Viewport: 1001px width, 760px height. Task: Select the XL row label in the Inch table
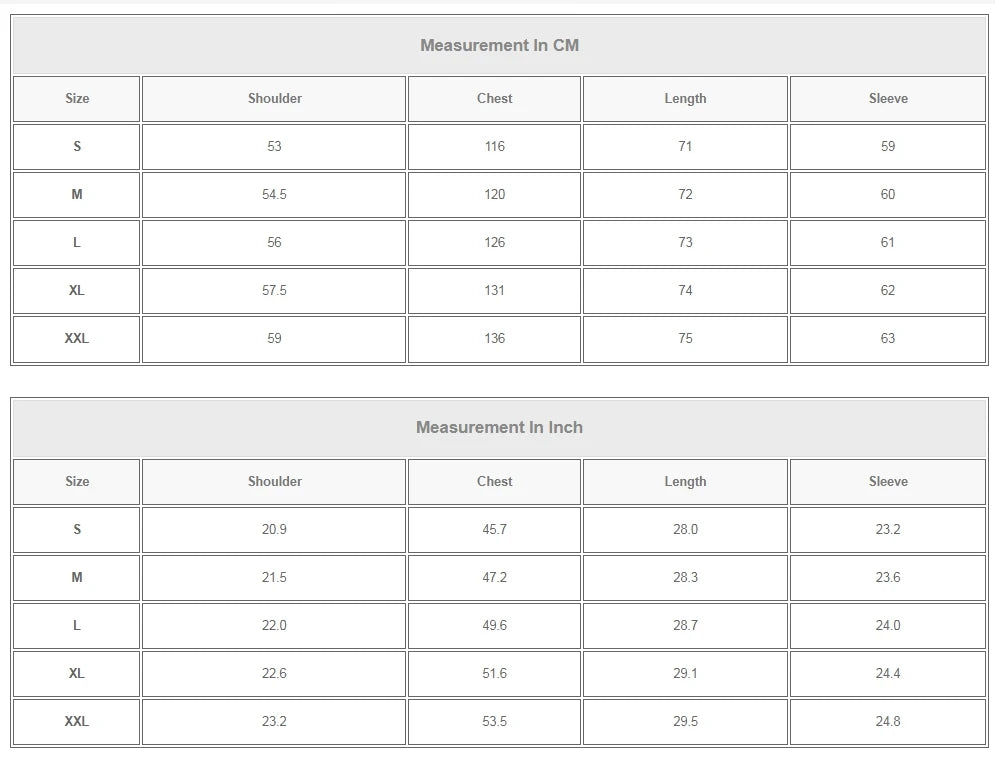coord(77,673)
